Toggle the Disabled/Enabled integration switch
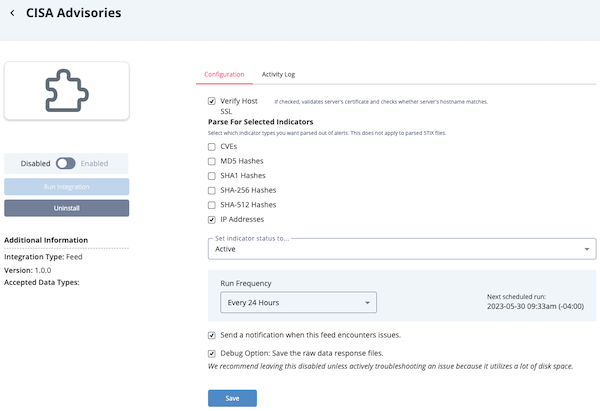Viewport: 600px width, 411px height. pos(65,163)
